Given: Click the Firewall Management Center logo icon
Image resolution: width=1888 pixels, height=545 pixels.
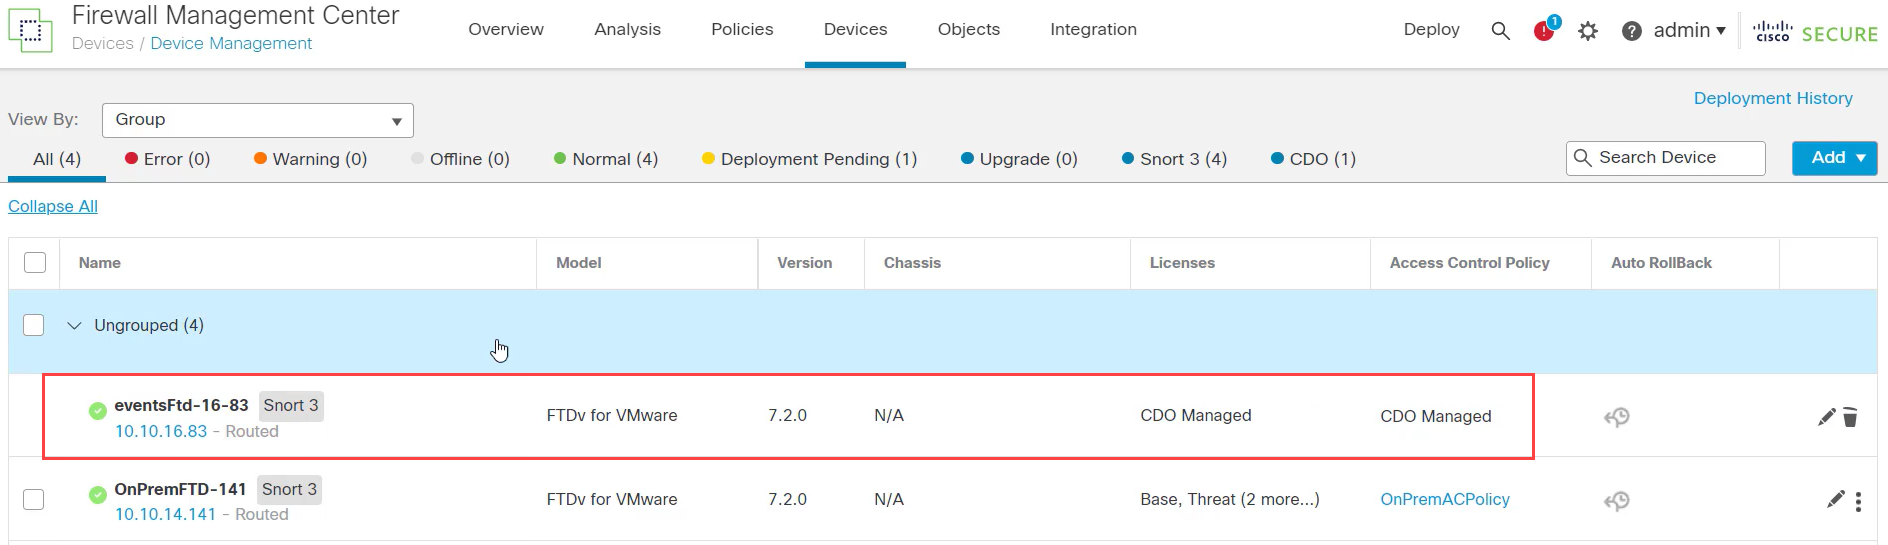Looking at the screenshot, I should pos(30,31).
